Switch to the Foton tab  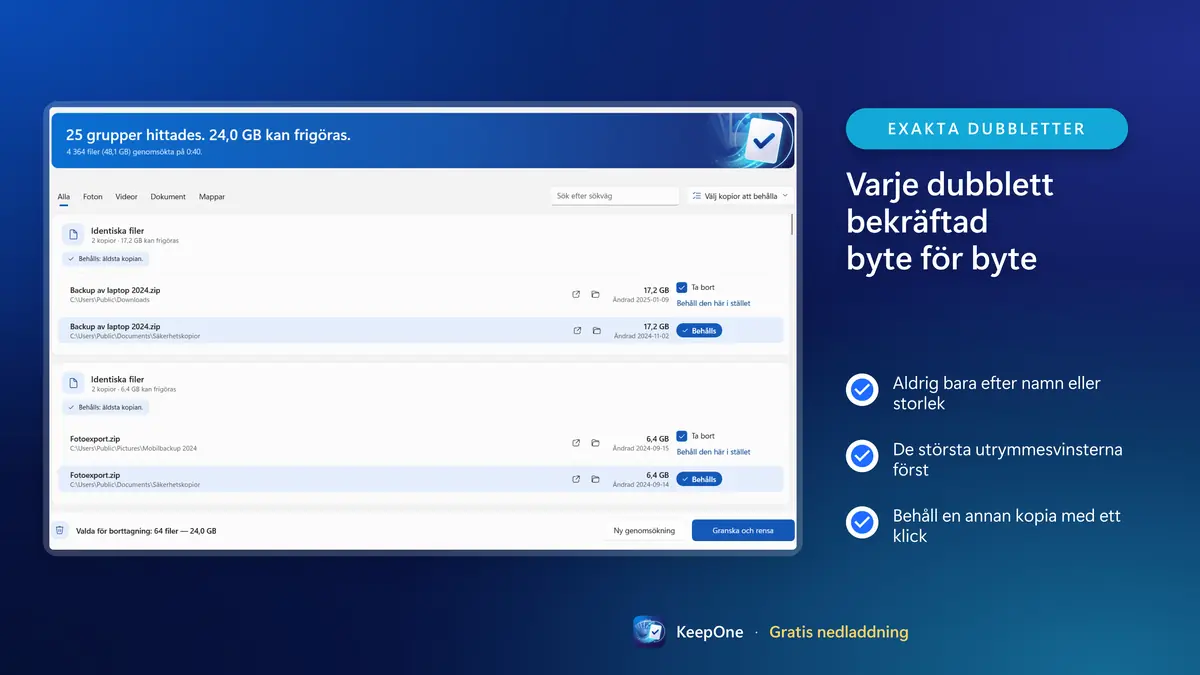(x=93, y=197)
